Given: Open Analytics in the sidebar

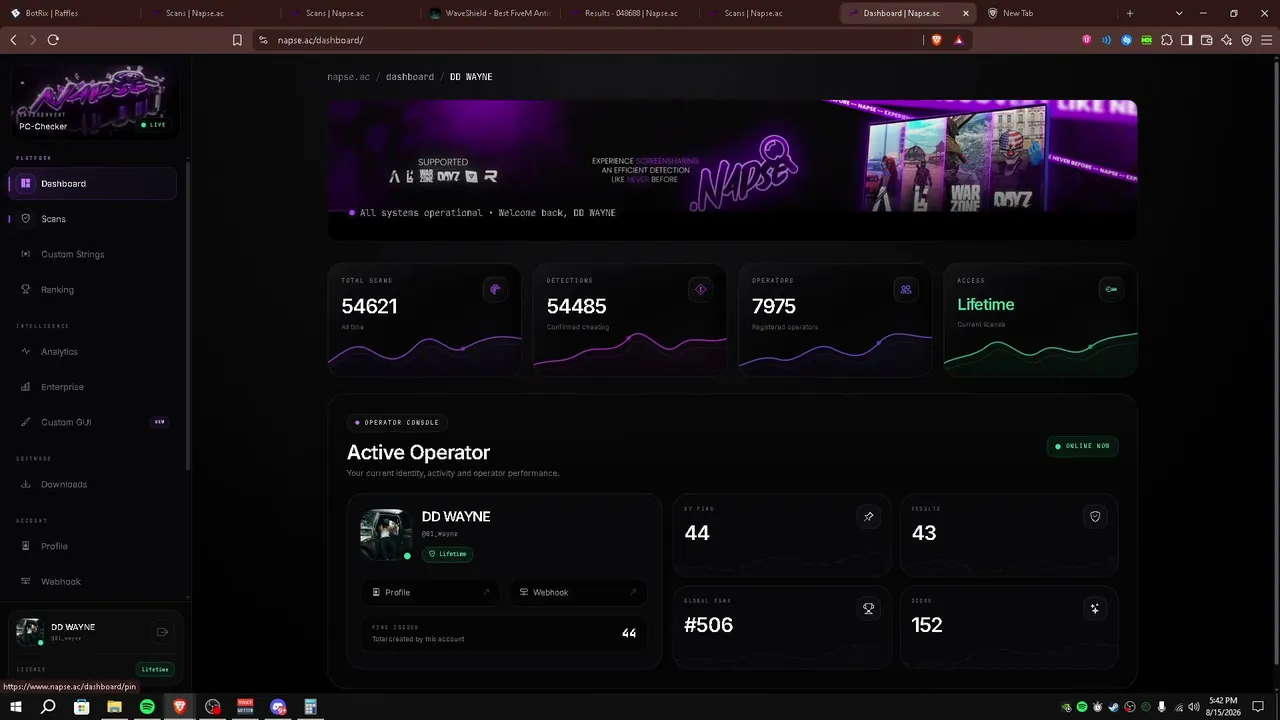Looking at the screenshot, I should point(92,352).
